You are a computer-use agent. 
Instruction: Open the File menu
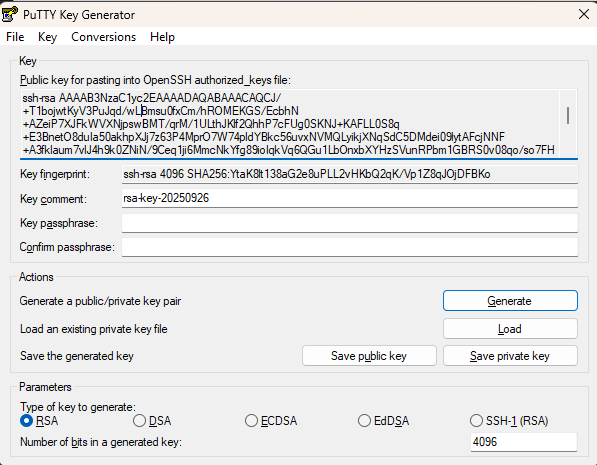15,37
